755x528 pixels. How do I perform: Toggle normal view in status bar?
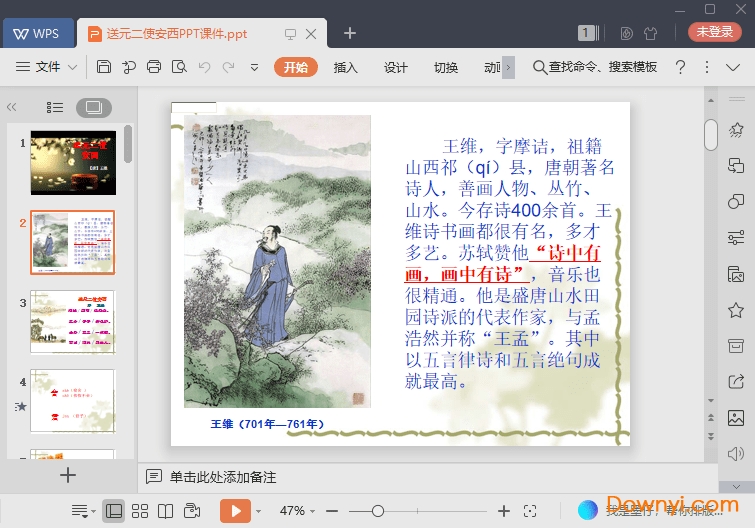point(114,511)
